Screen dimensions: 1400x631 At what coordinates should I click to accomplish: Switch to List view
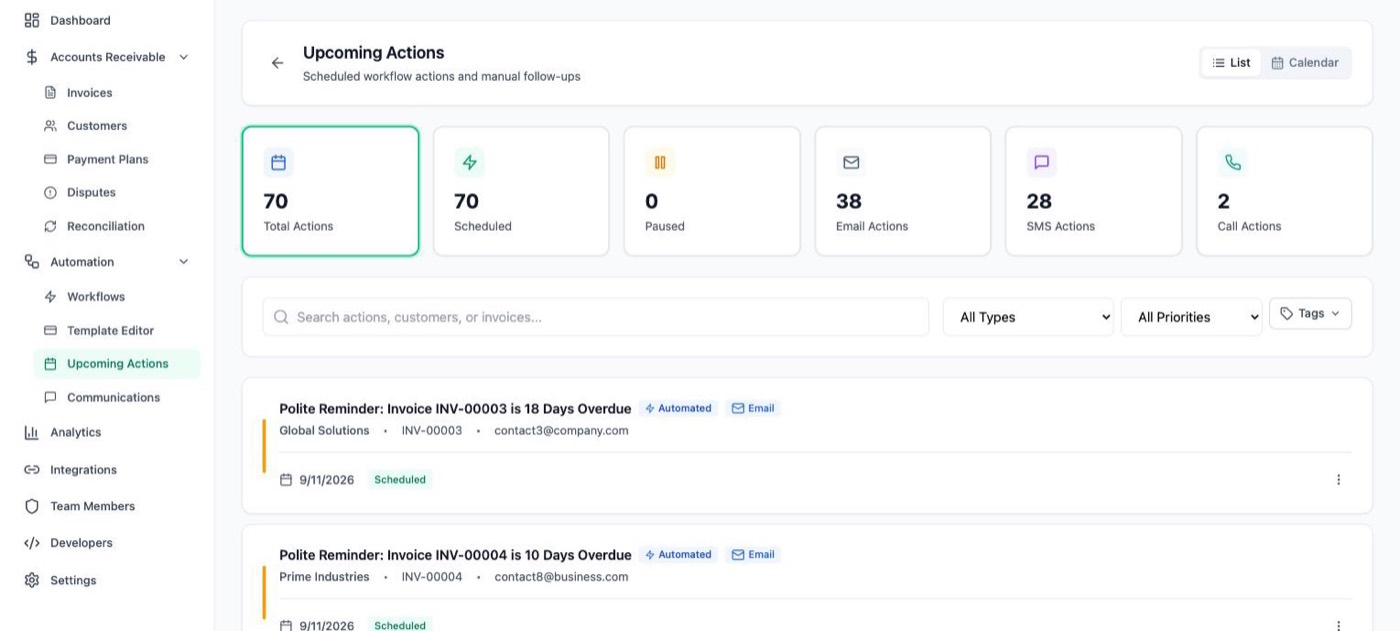click(1231, 62)
